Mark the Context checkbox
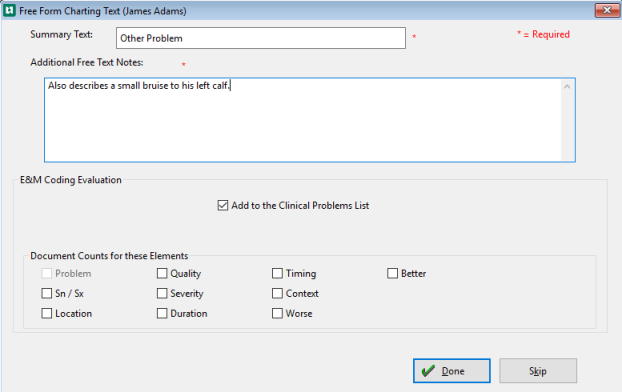 click(277, 293)
